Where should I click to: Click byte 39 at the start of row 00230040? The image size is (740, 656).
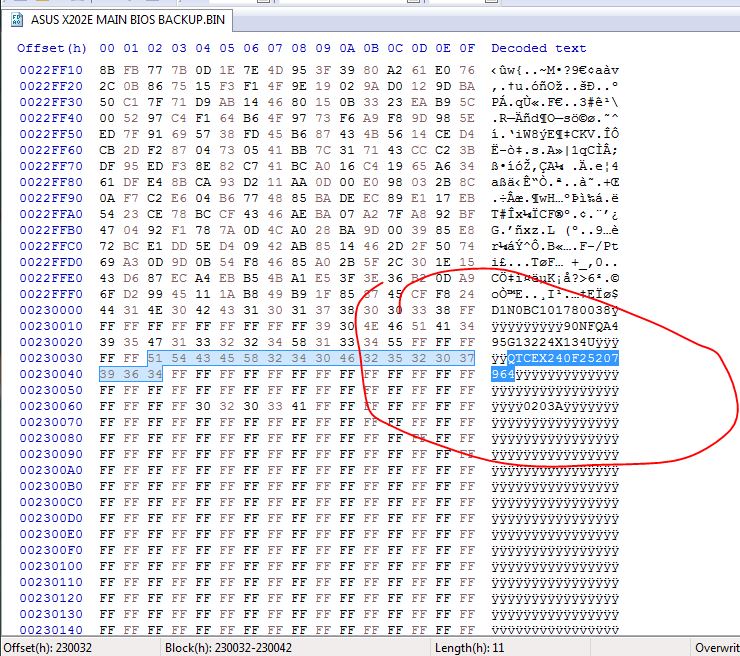click(107, 374)
